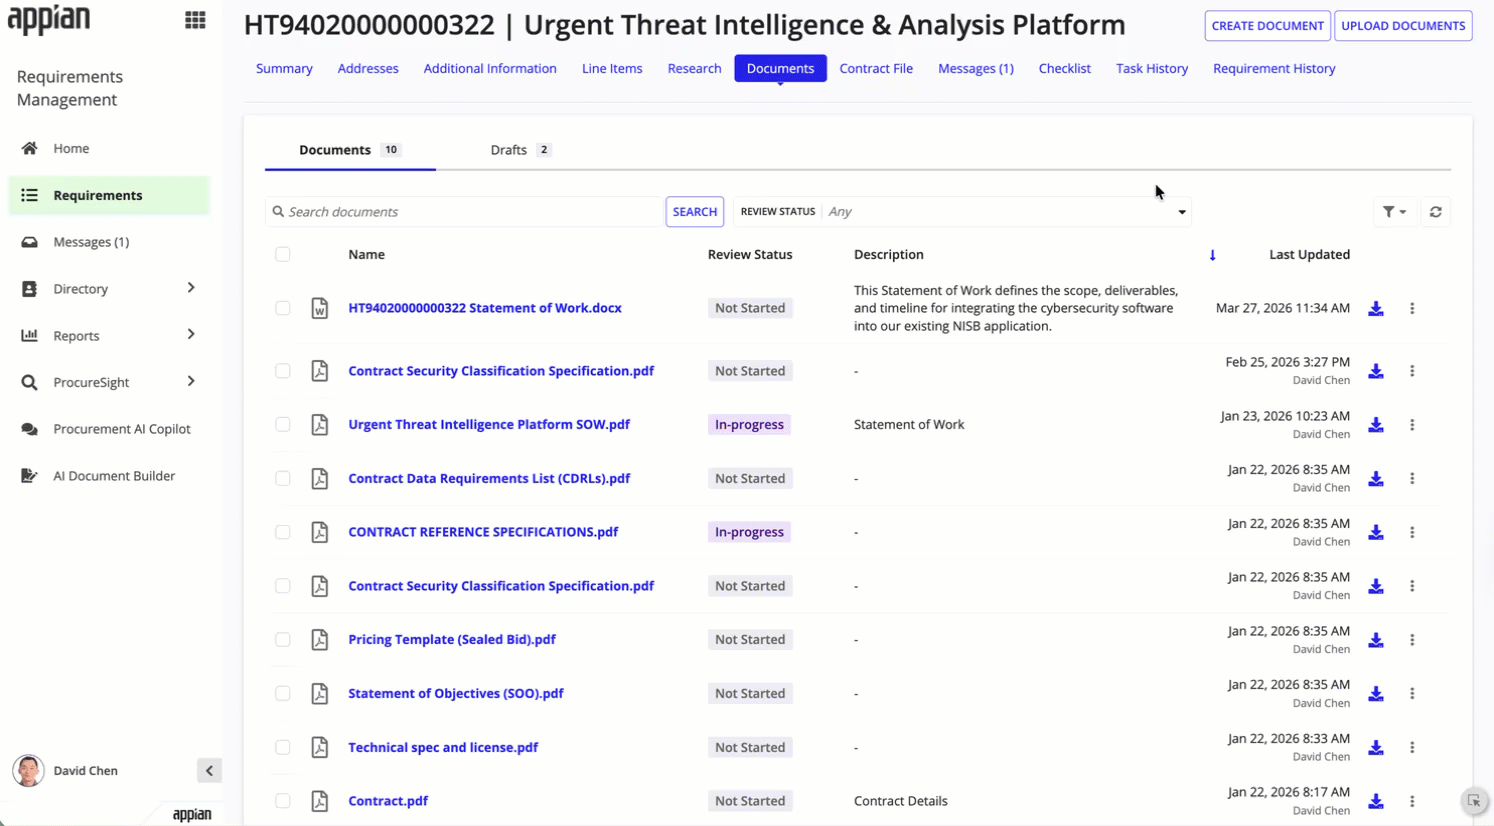This screenshot has height=826, width=1494.
Task: Open Statement of Objectives (SOO).pdf link
Action: [456, 693]
